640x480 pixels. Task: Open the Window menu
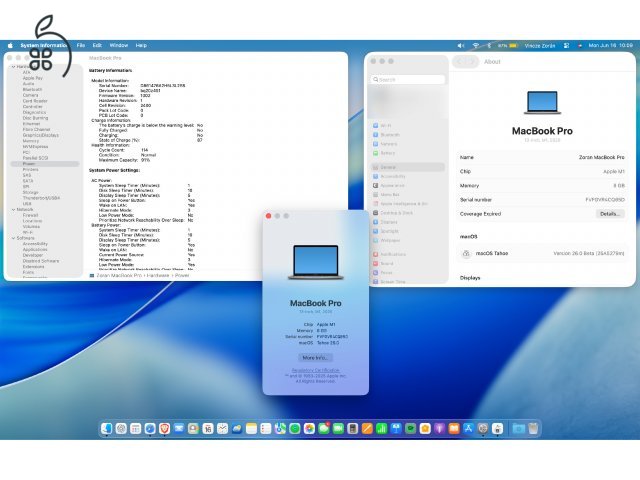[x=119, y=45]
